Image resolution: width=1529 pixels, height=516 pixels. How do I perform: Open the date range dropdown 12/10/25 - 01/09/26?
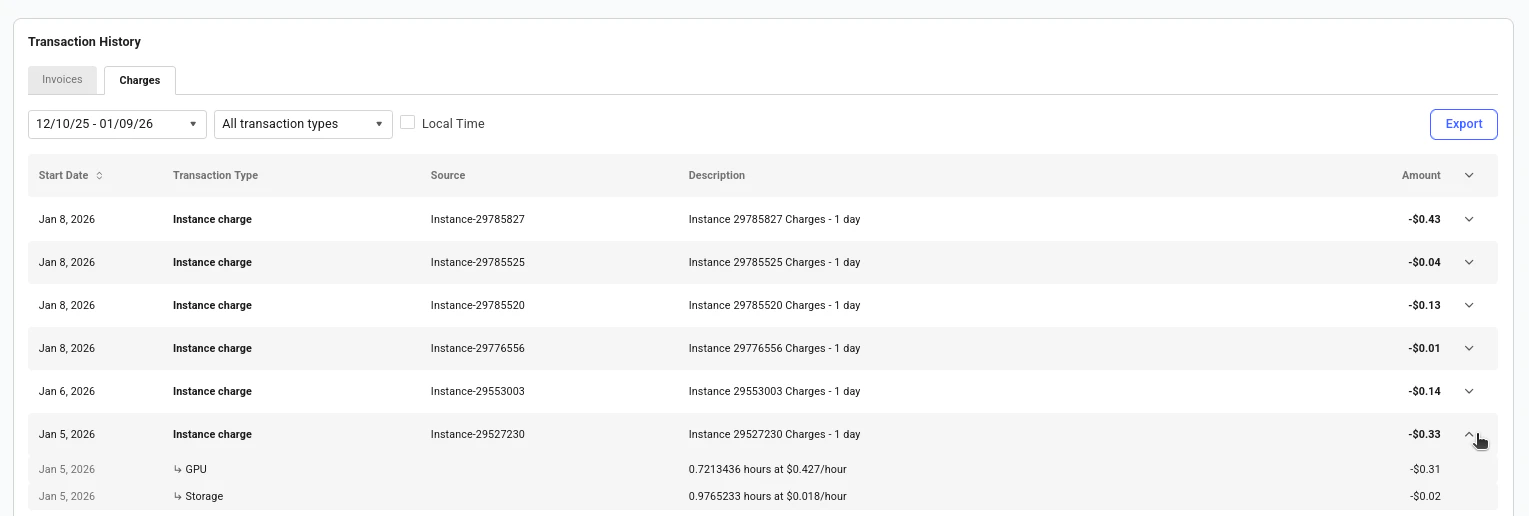coord(117,124)
